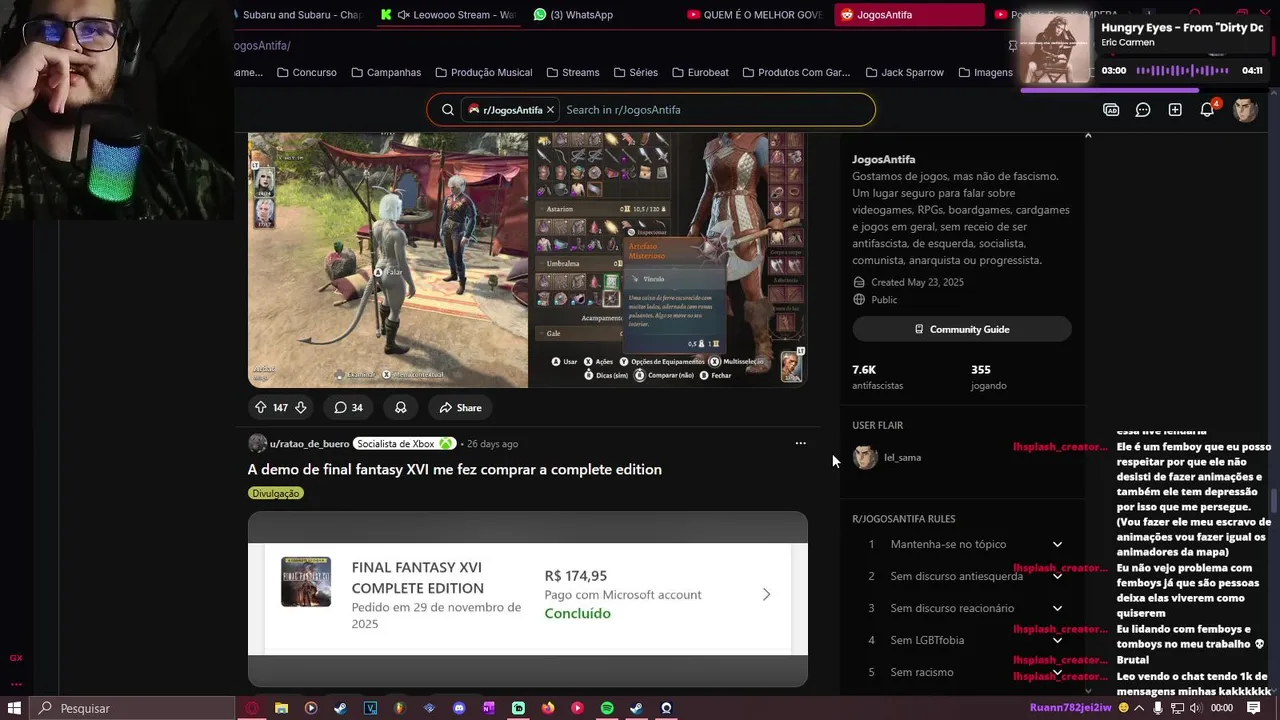
Task: Filter by the Divulgação flair tag
Action: [276, 493]
